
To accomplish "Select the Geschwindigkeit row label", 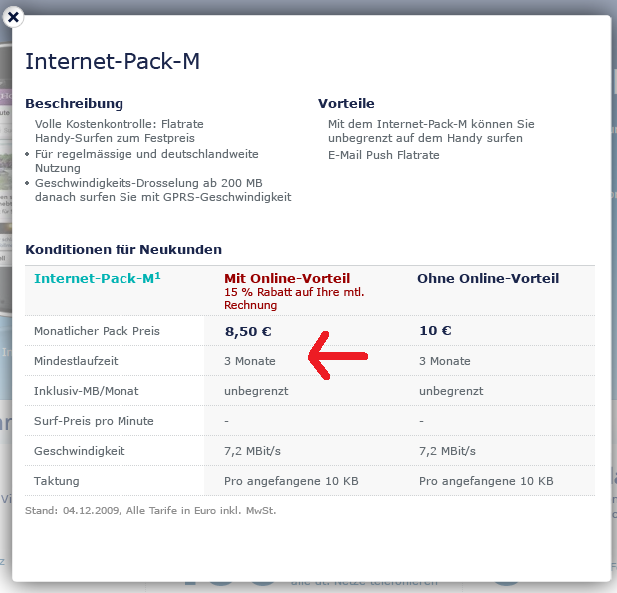I will (x=79, y=451).
